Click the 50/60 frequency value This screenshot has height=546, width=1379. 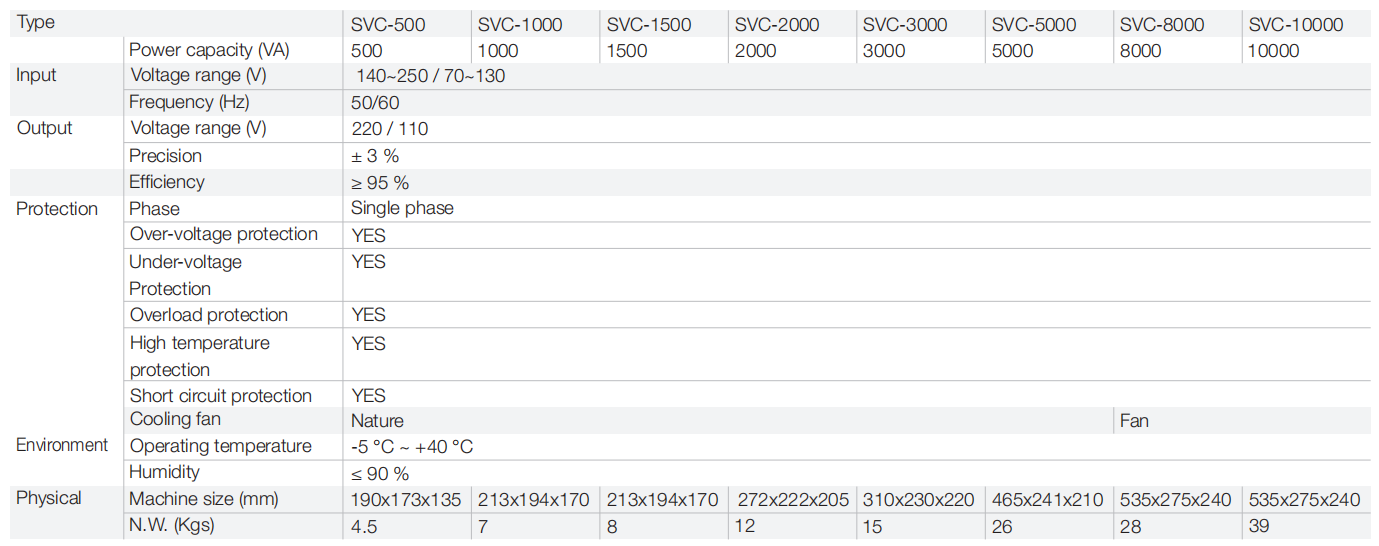(x=375, y=102)
